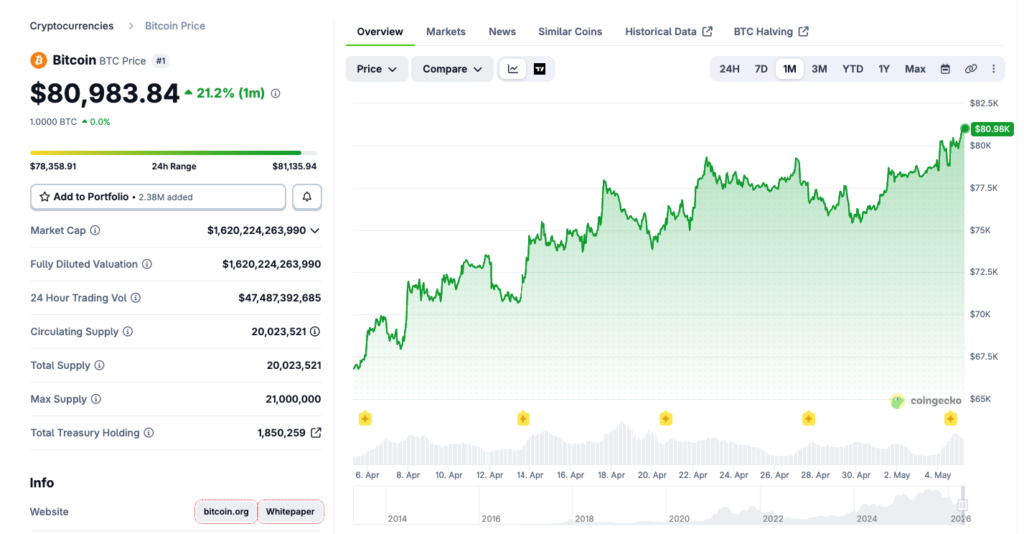Click info icon next to 21.2% (1m)

(x=276, y=93)
